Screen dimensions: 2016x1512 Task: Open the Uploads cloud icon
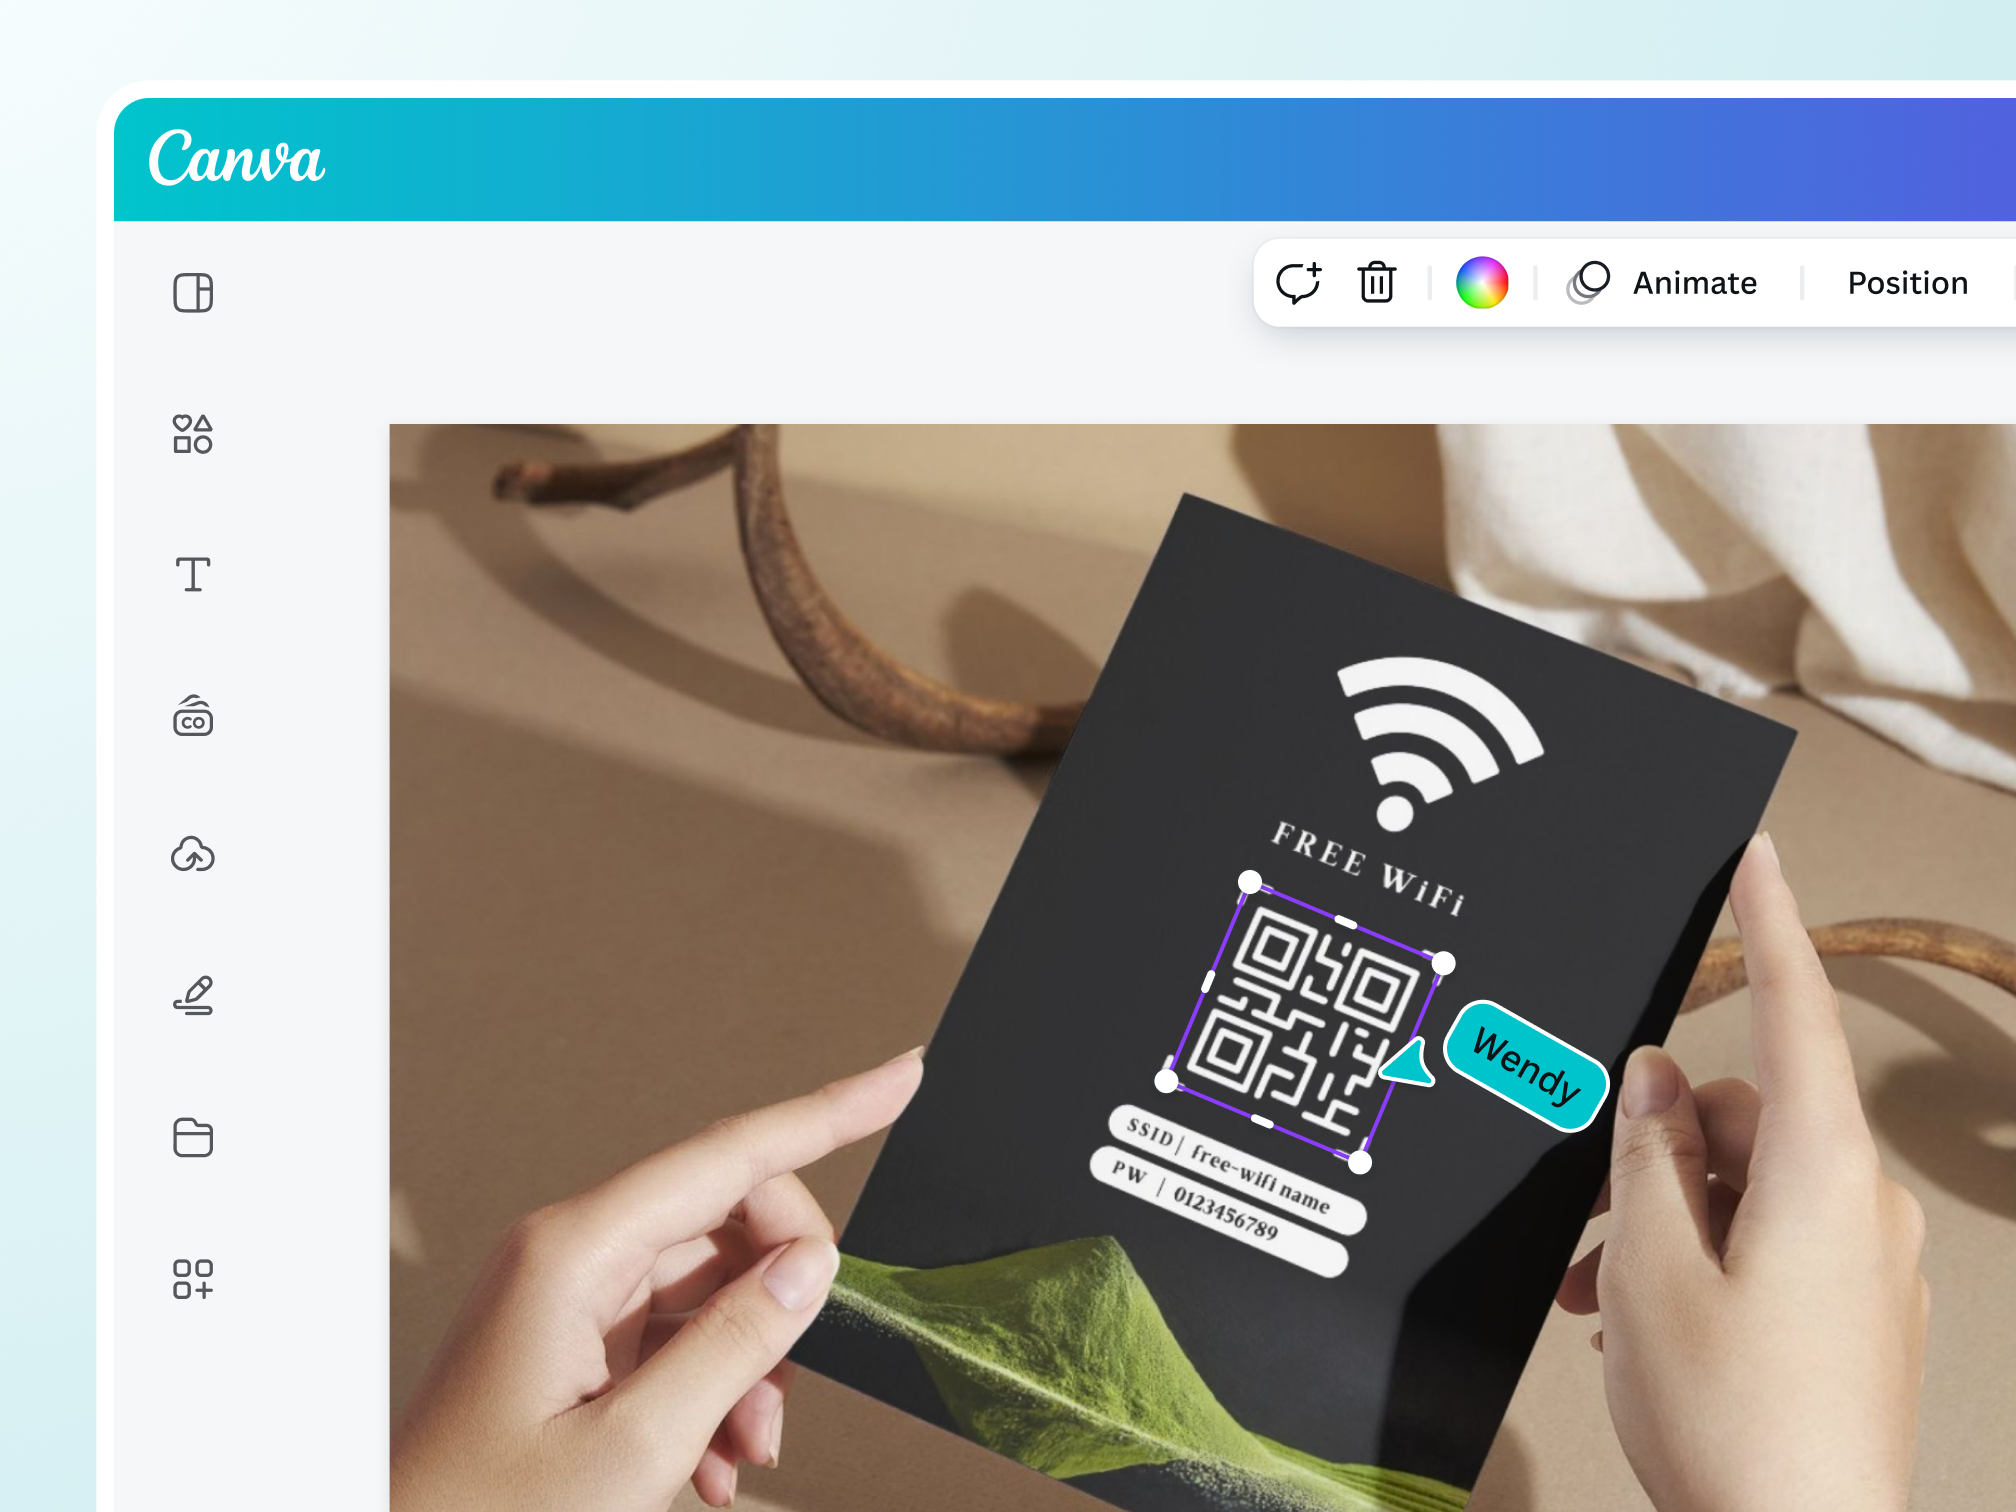point(193,855)
